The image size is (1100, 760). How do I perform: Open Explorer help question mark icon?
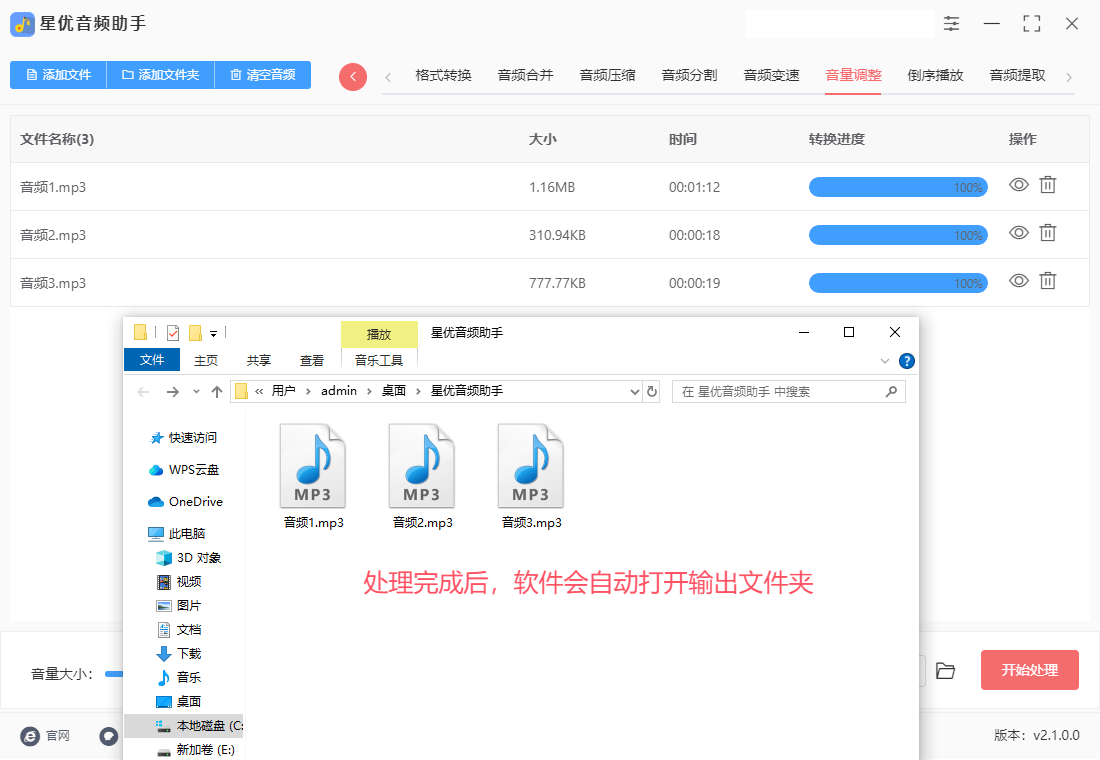[x=906, y=361]
